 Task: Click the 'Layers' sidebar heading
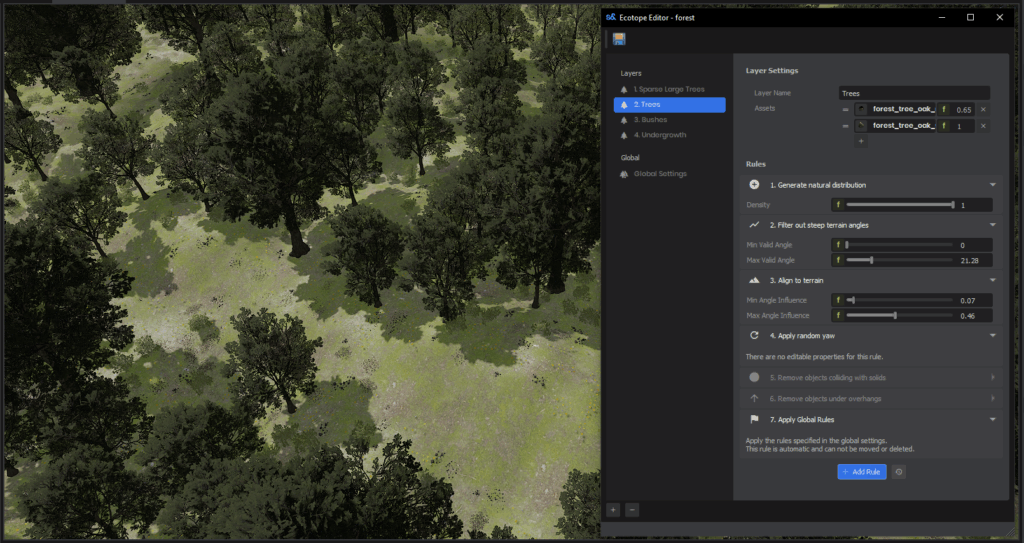[631, 73]
